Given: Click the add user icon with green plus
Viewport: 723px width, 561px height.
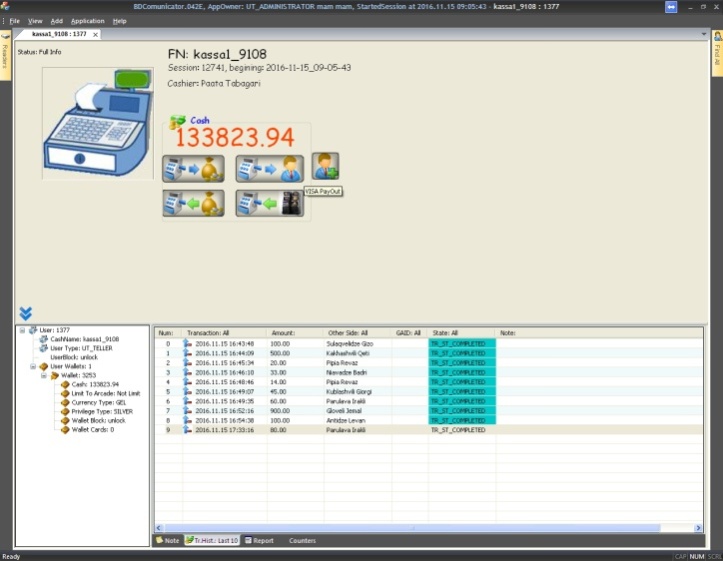Looking at the screenshot, I should click(x=325, y=165).
